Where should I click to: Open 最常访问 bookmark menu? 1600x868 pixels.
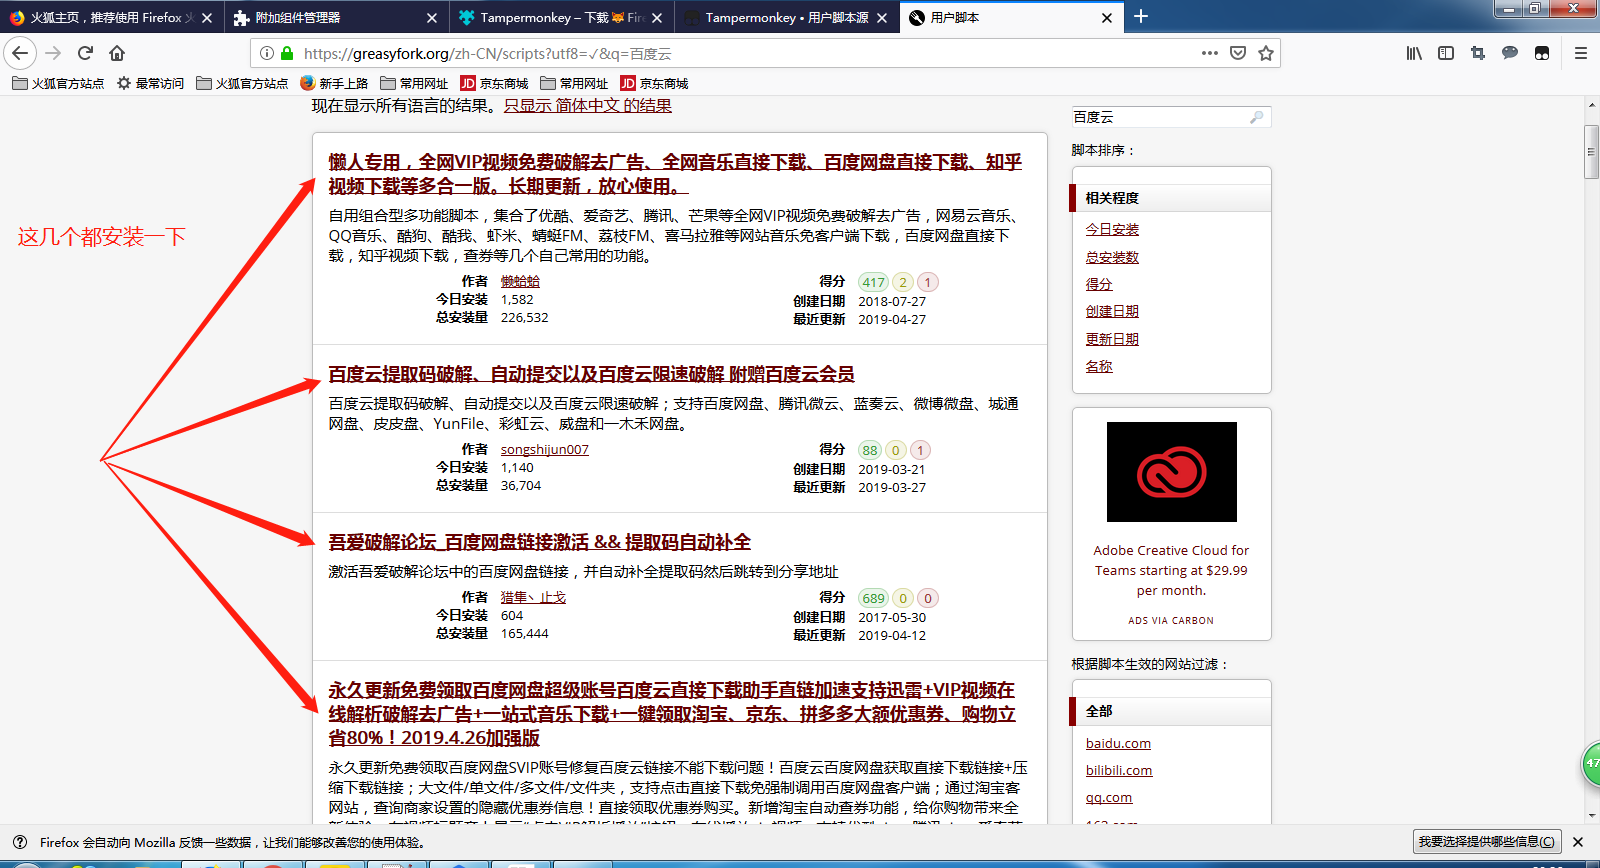coord(150,83)
